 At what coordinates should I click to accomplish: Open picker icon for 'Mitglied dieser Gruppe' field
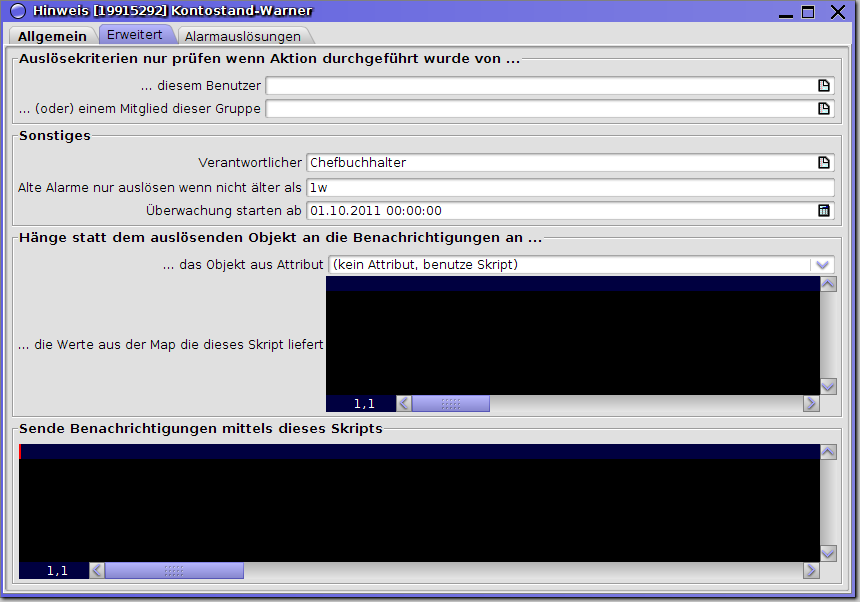pos(824,109)
